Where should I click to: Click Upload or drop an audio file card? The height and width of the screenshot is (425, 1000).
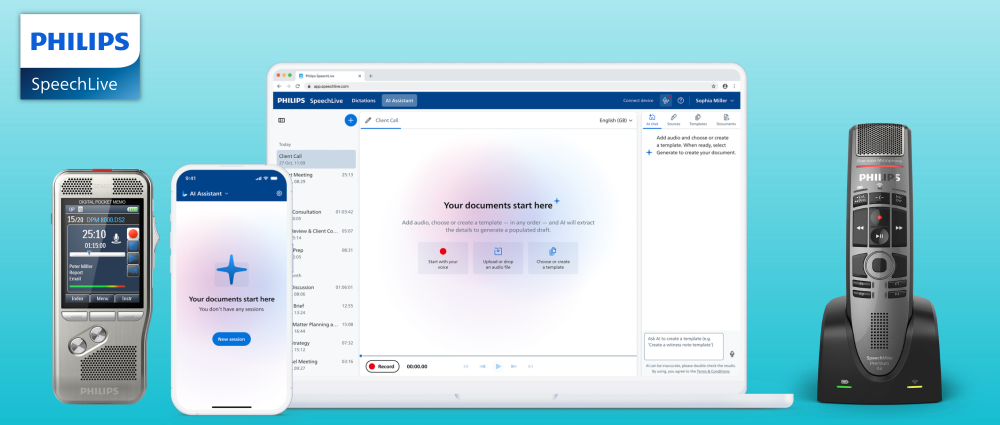[x=498, y=258]
